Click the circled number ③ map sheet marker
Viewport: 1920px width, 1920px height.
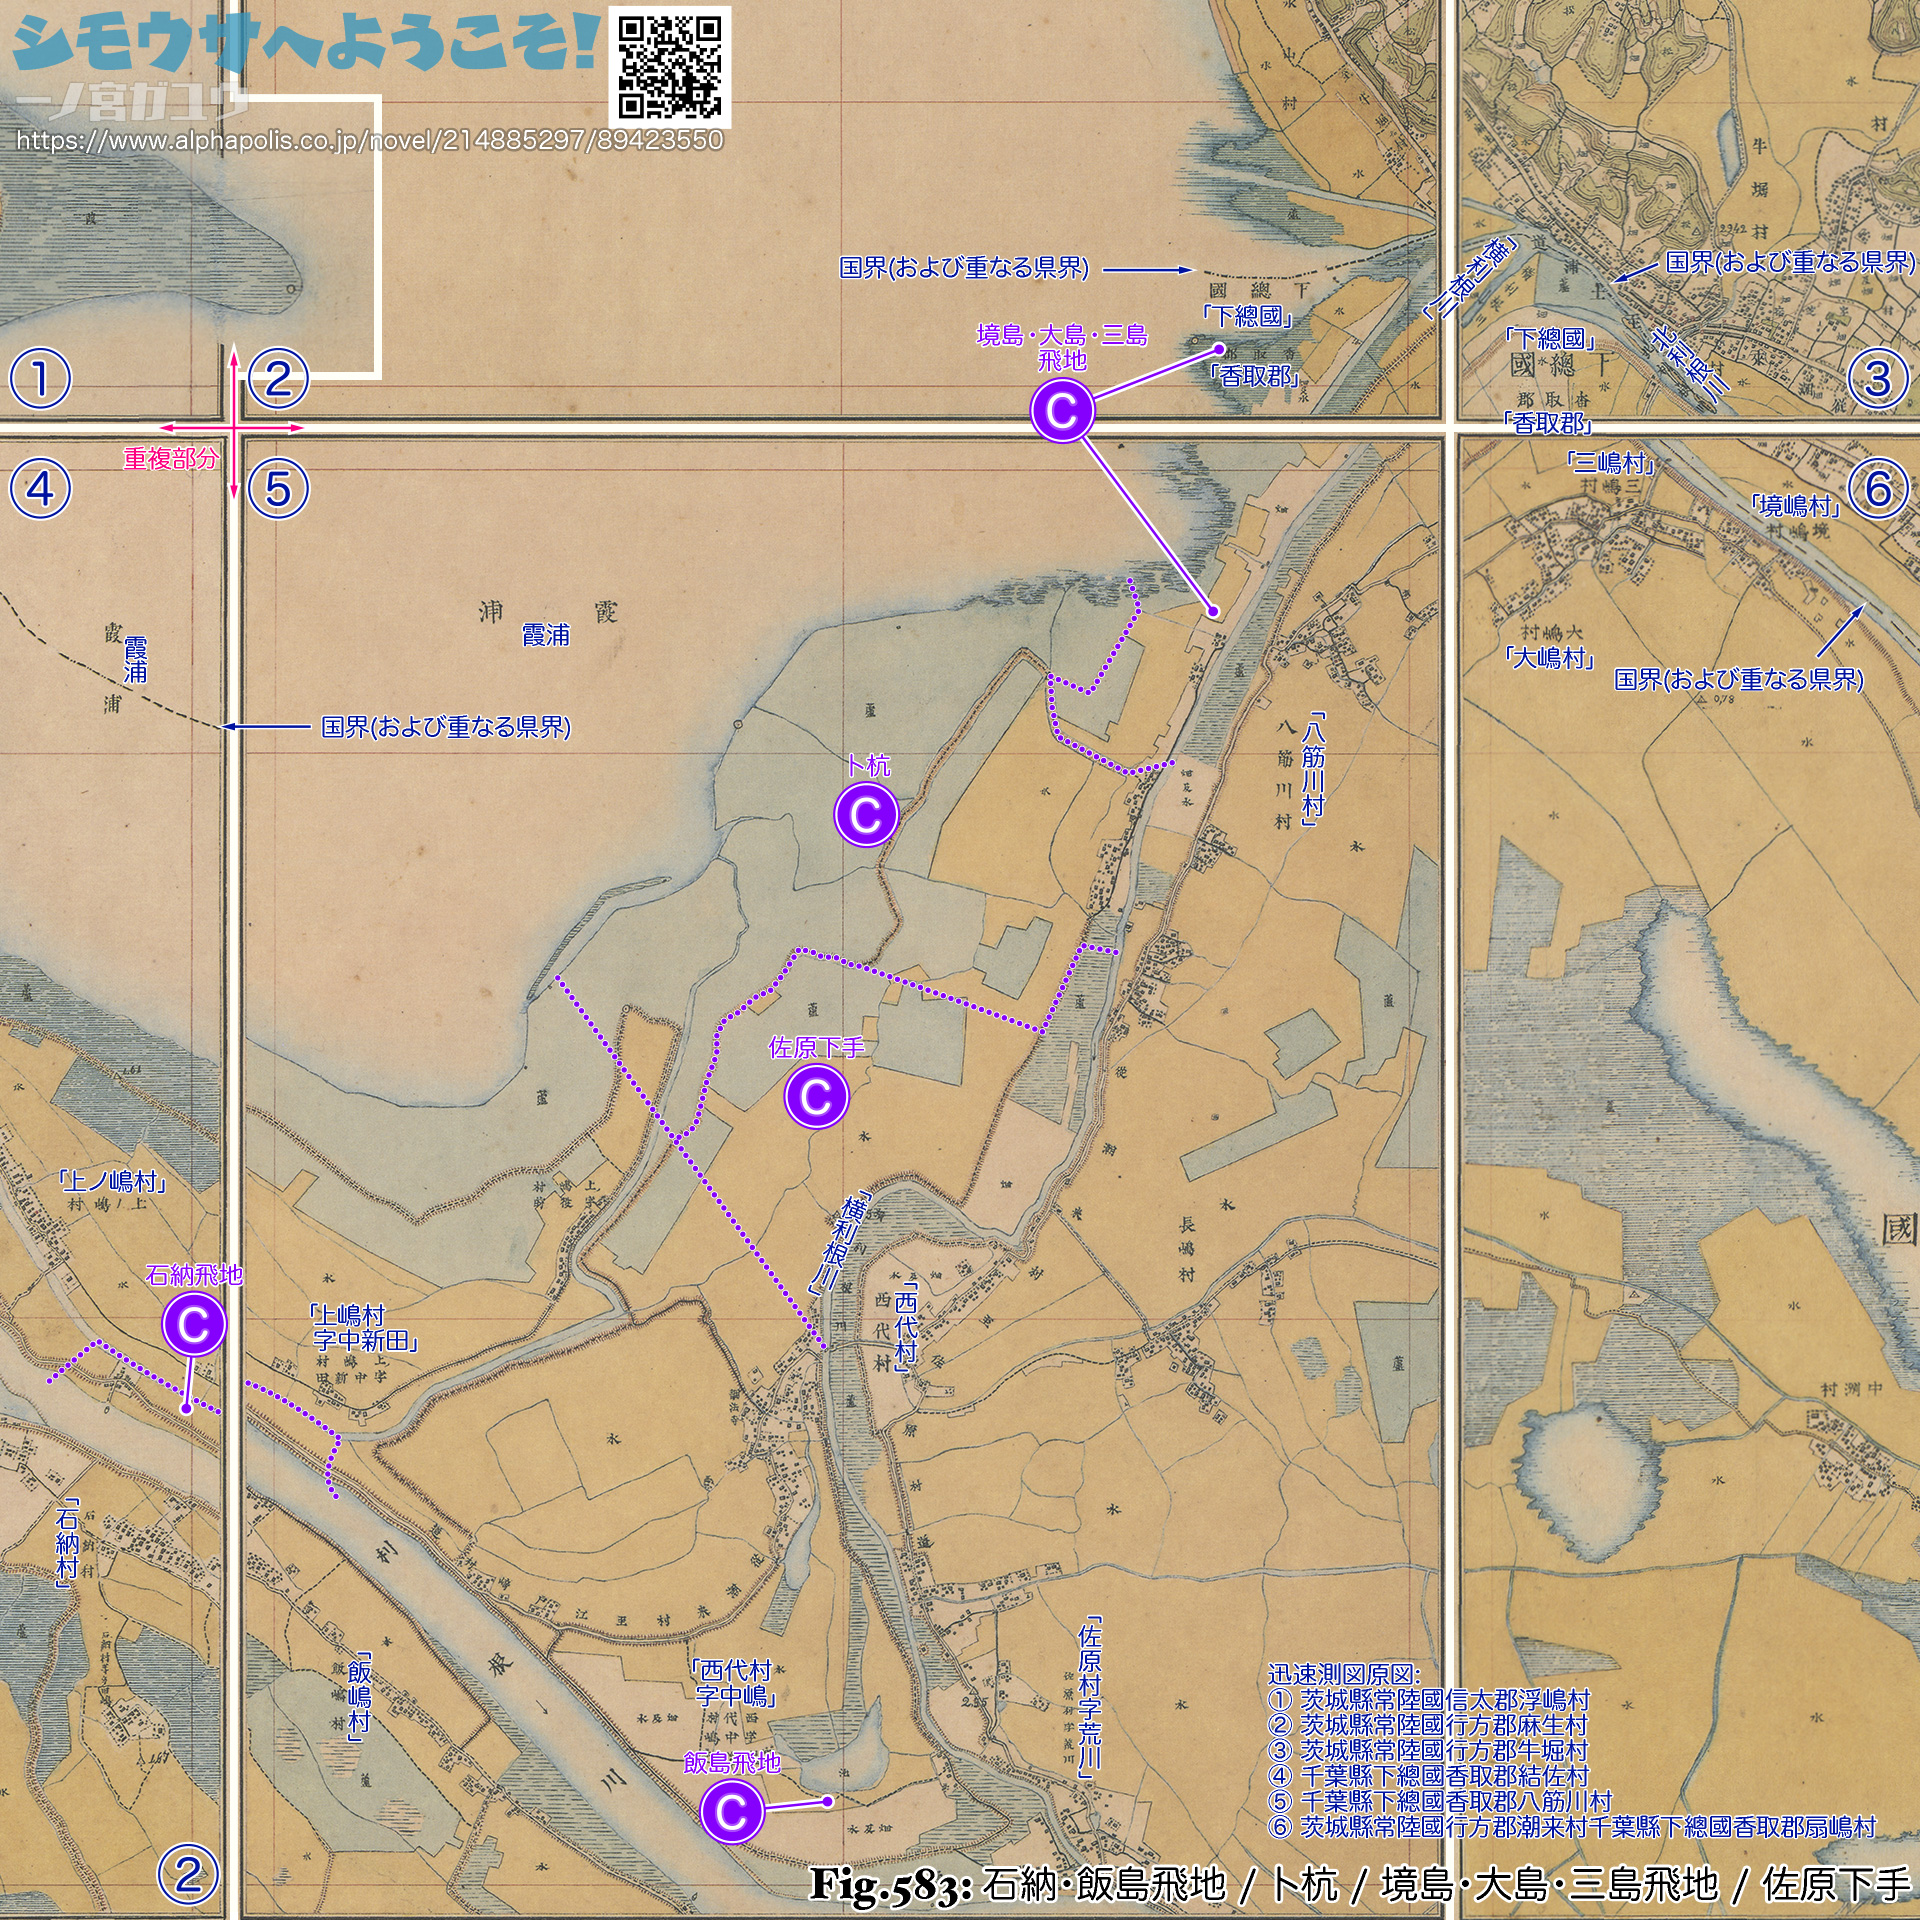tap(1878, 379)
